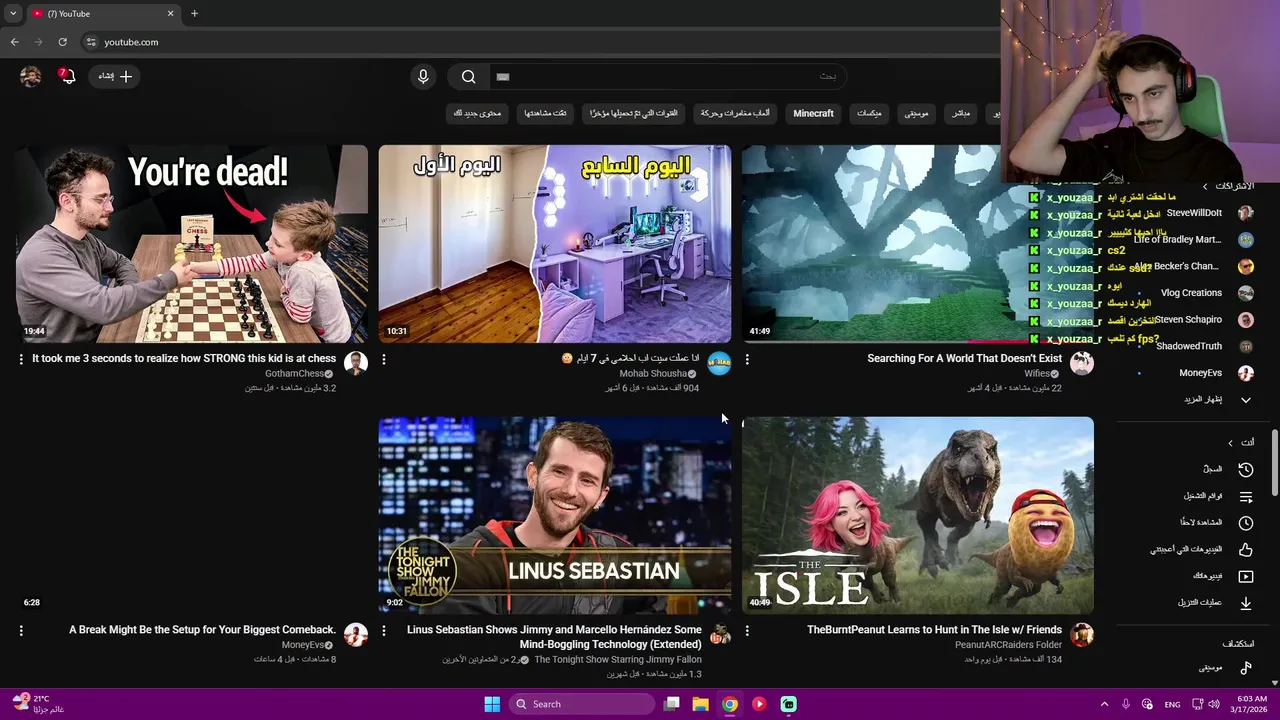Open options menu for the chess video
The width and height of the screenshot is (1280, 720).
[x=21, y=359]
